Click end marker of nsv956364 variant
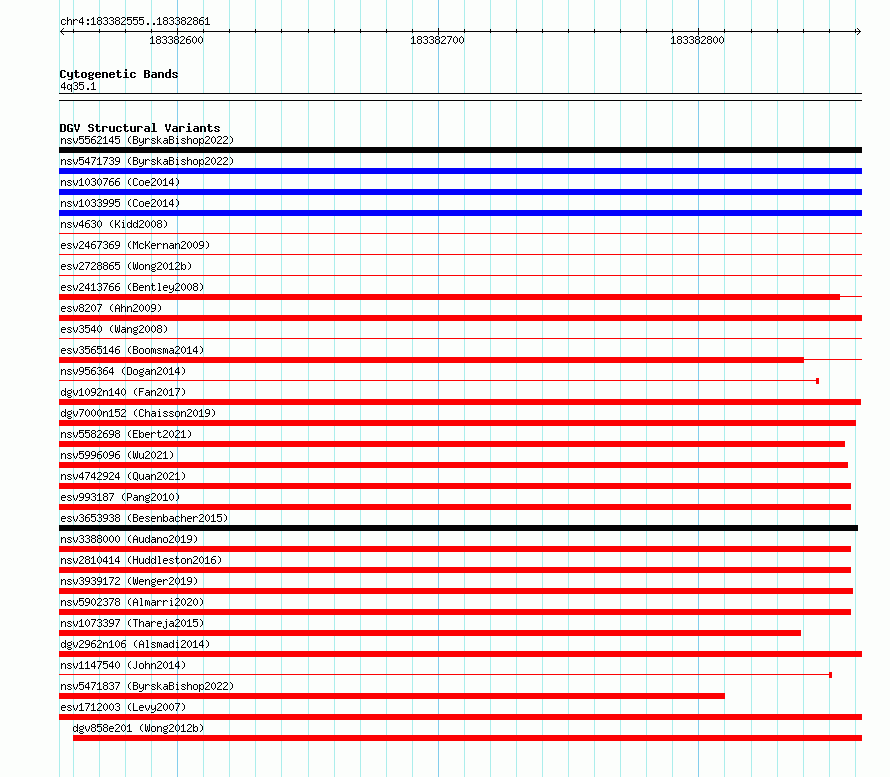Screen dimensions: 890x777 coord(817,381)
